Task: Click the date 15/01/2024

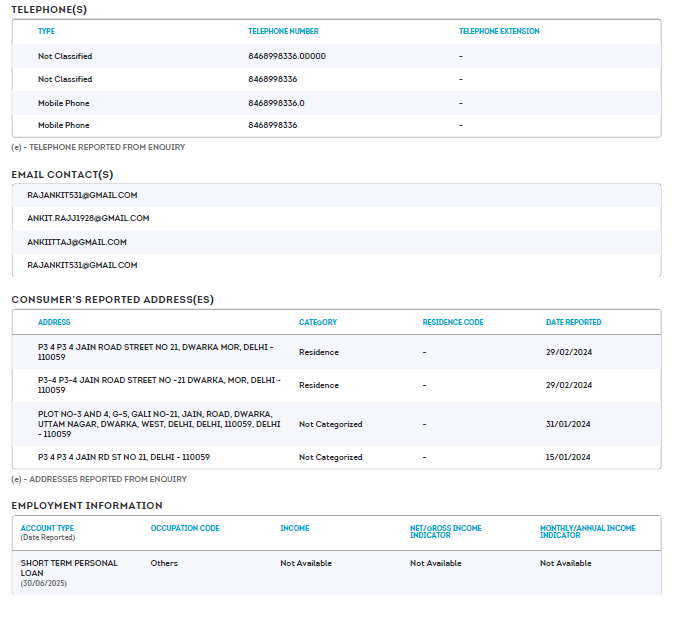Action: [568, 457]
